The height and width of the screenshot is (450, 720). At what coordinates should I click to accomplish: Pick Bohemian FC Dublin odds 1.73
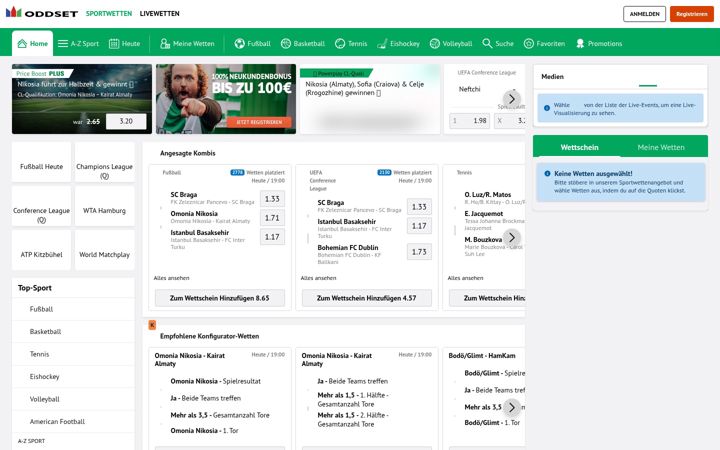coord(419,252)
